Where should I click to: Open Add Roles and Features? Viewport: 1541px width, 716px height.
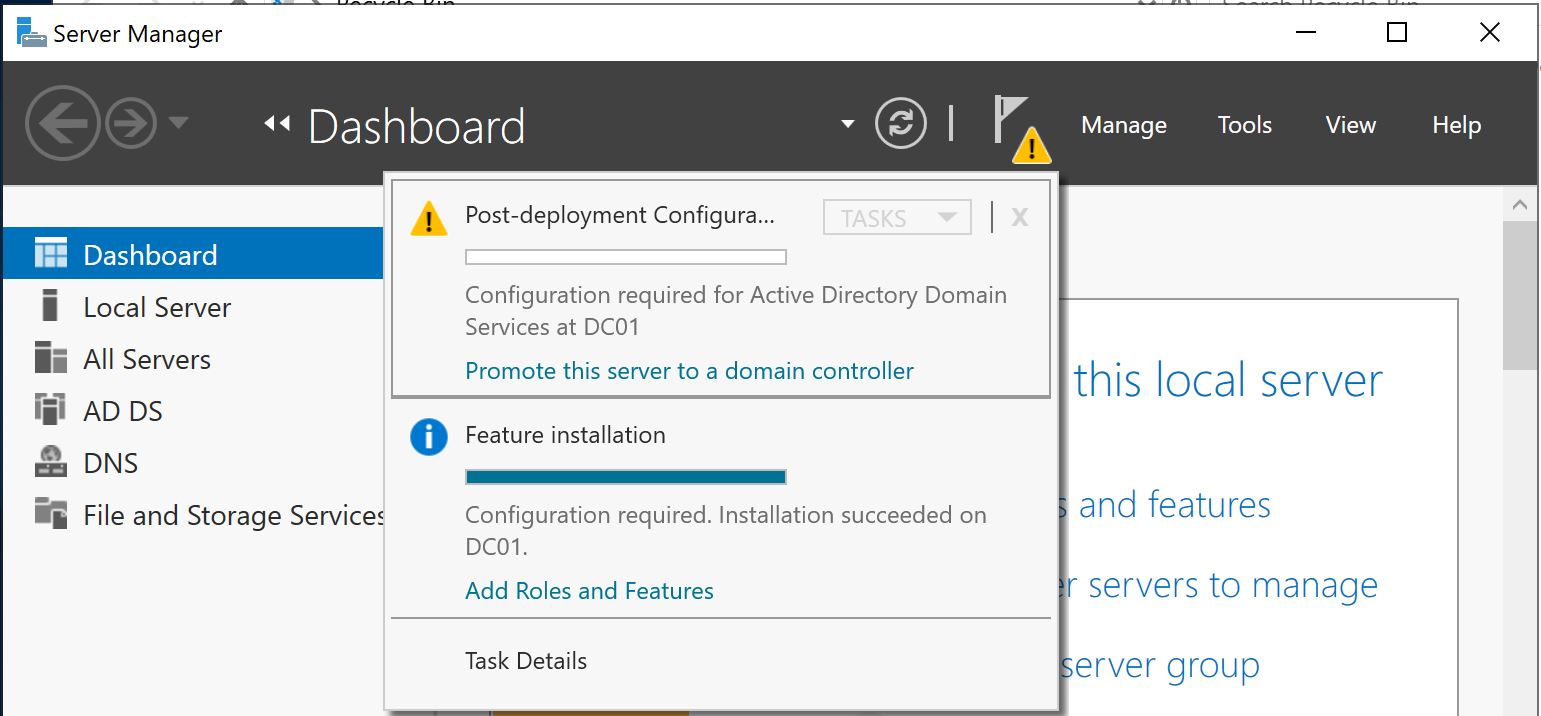tap(588, 591)
